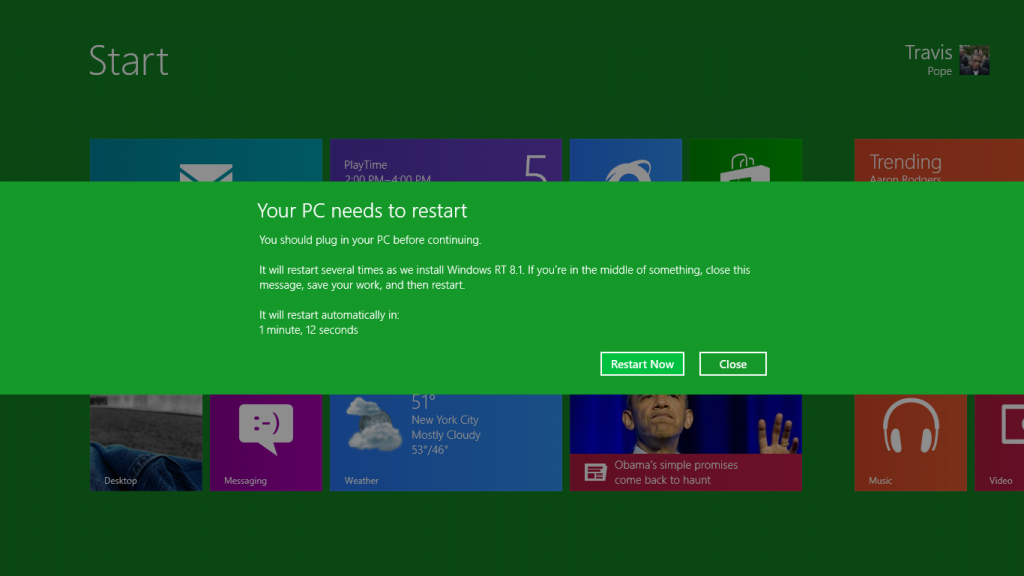Click the Travis Pope user account picture
The width and height of the screenshot is (1024, 576).
click(974, 60)
